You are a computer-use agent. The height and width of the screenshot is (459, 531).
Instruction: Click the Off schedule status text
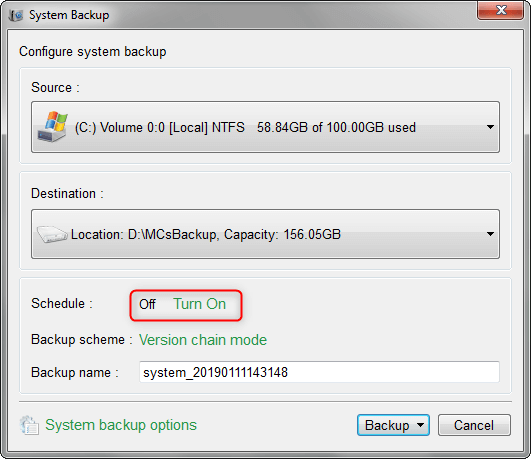click(x=147, y=304)
